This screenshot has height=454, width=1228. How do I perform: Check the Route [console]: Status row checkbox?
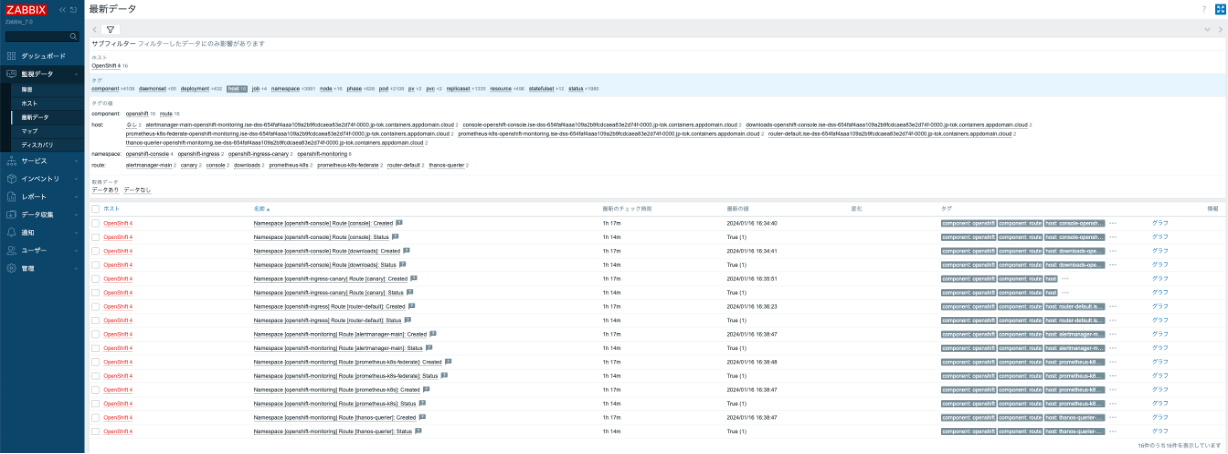95,237
